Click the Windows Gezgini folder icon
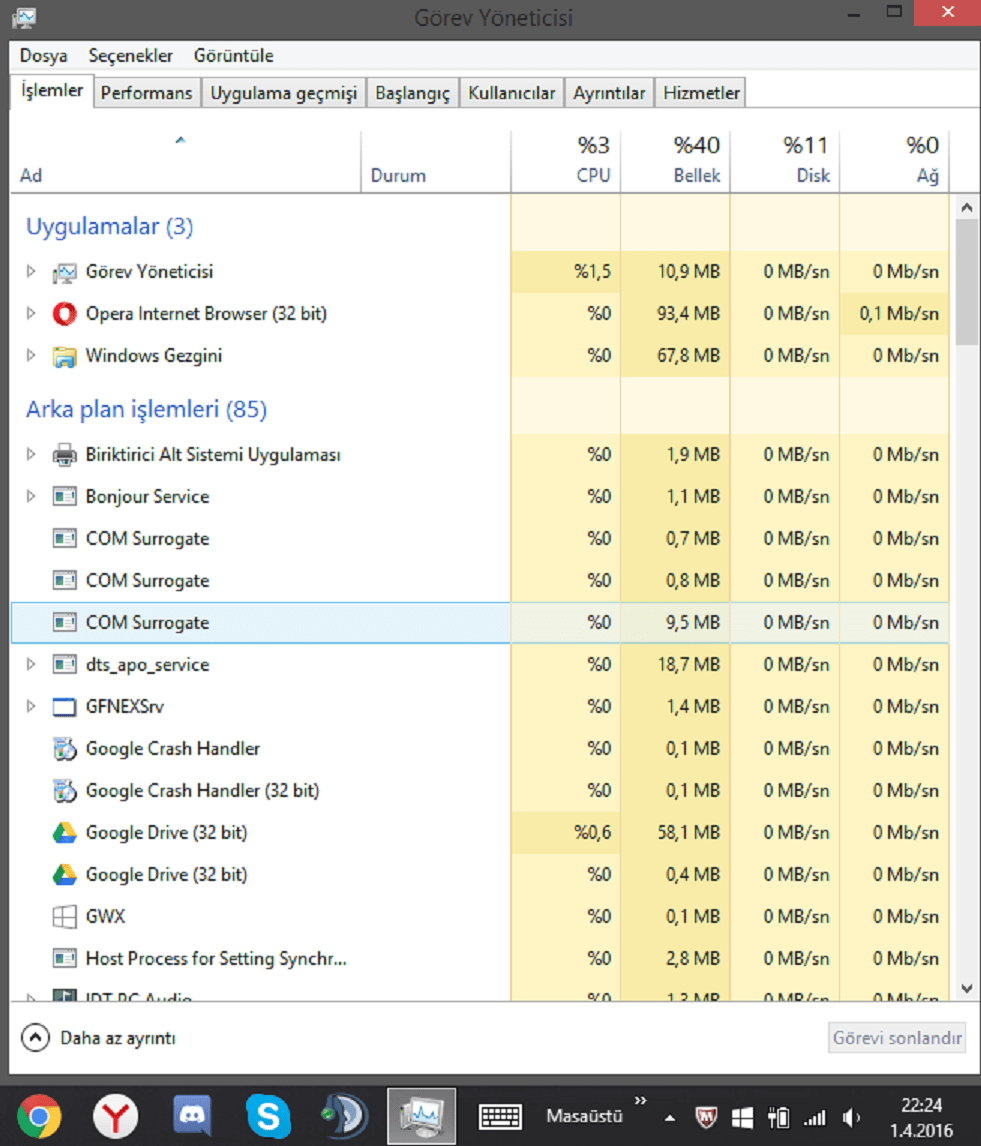The image size is (981, 1146). (64, 356)
